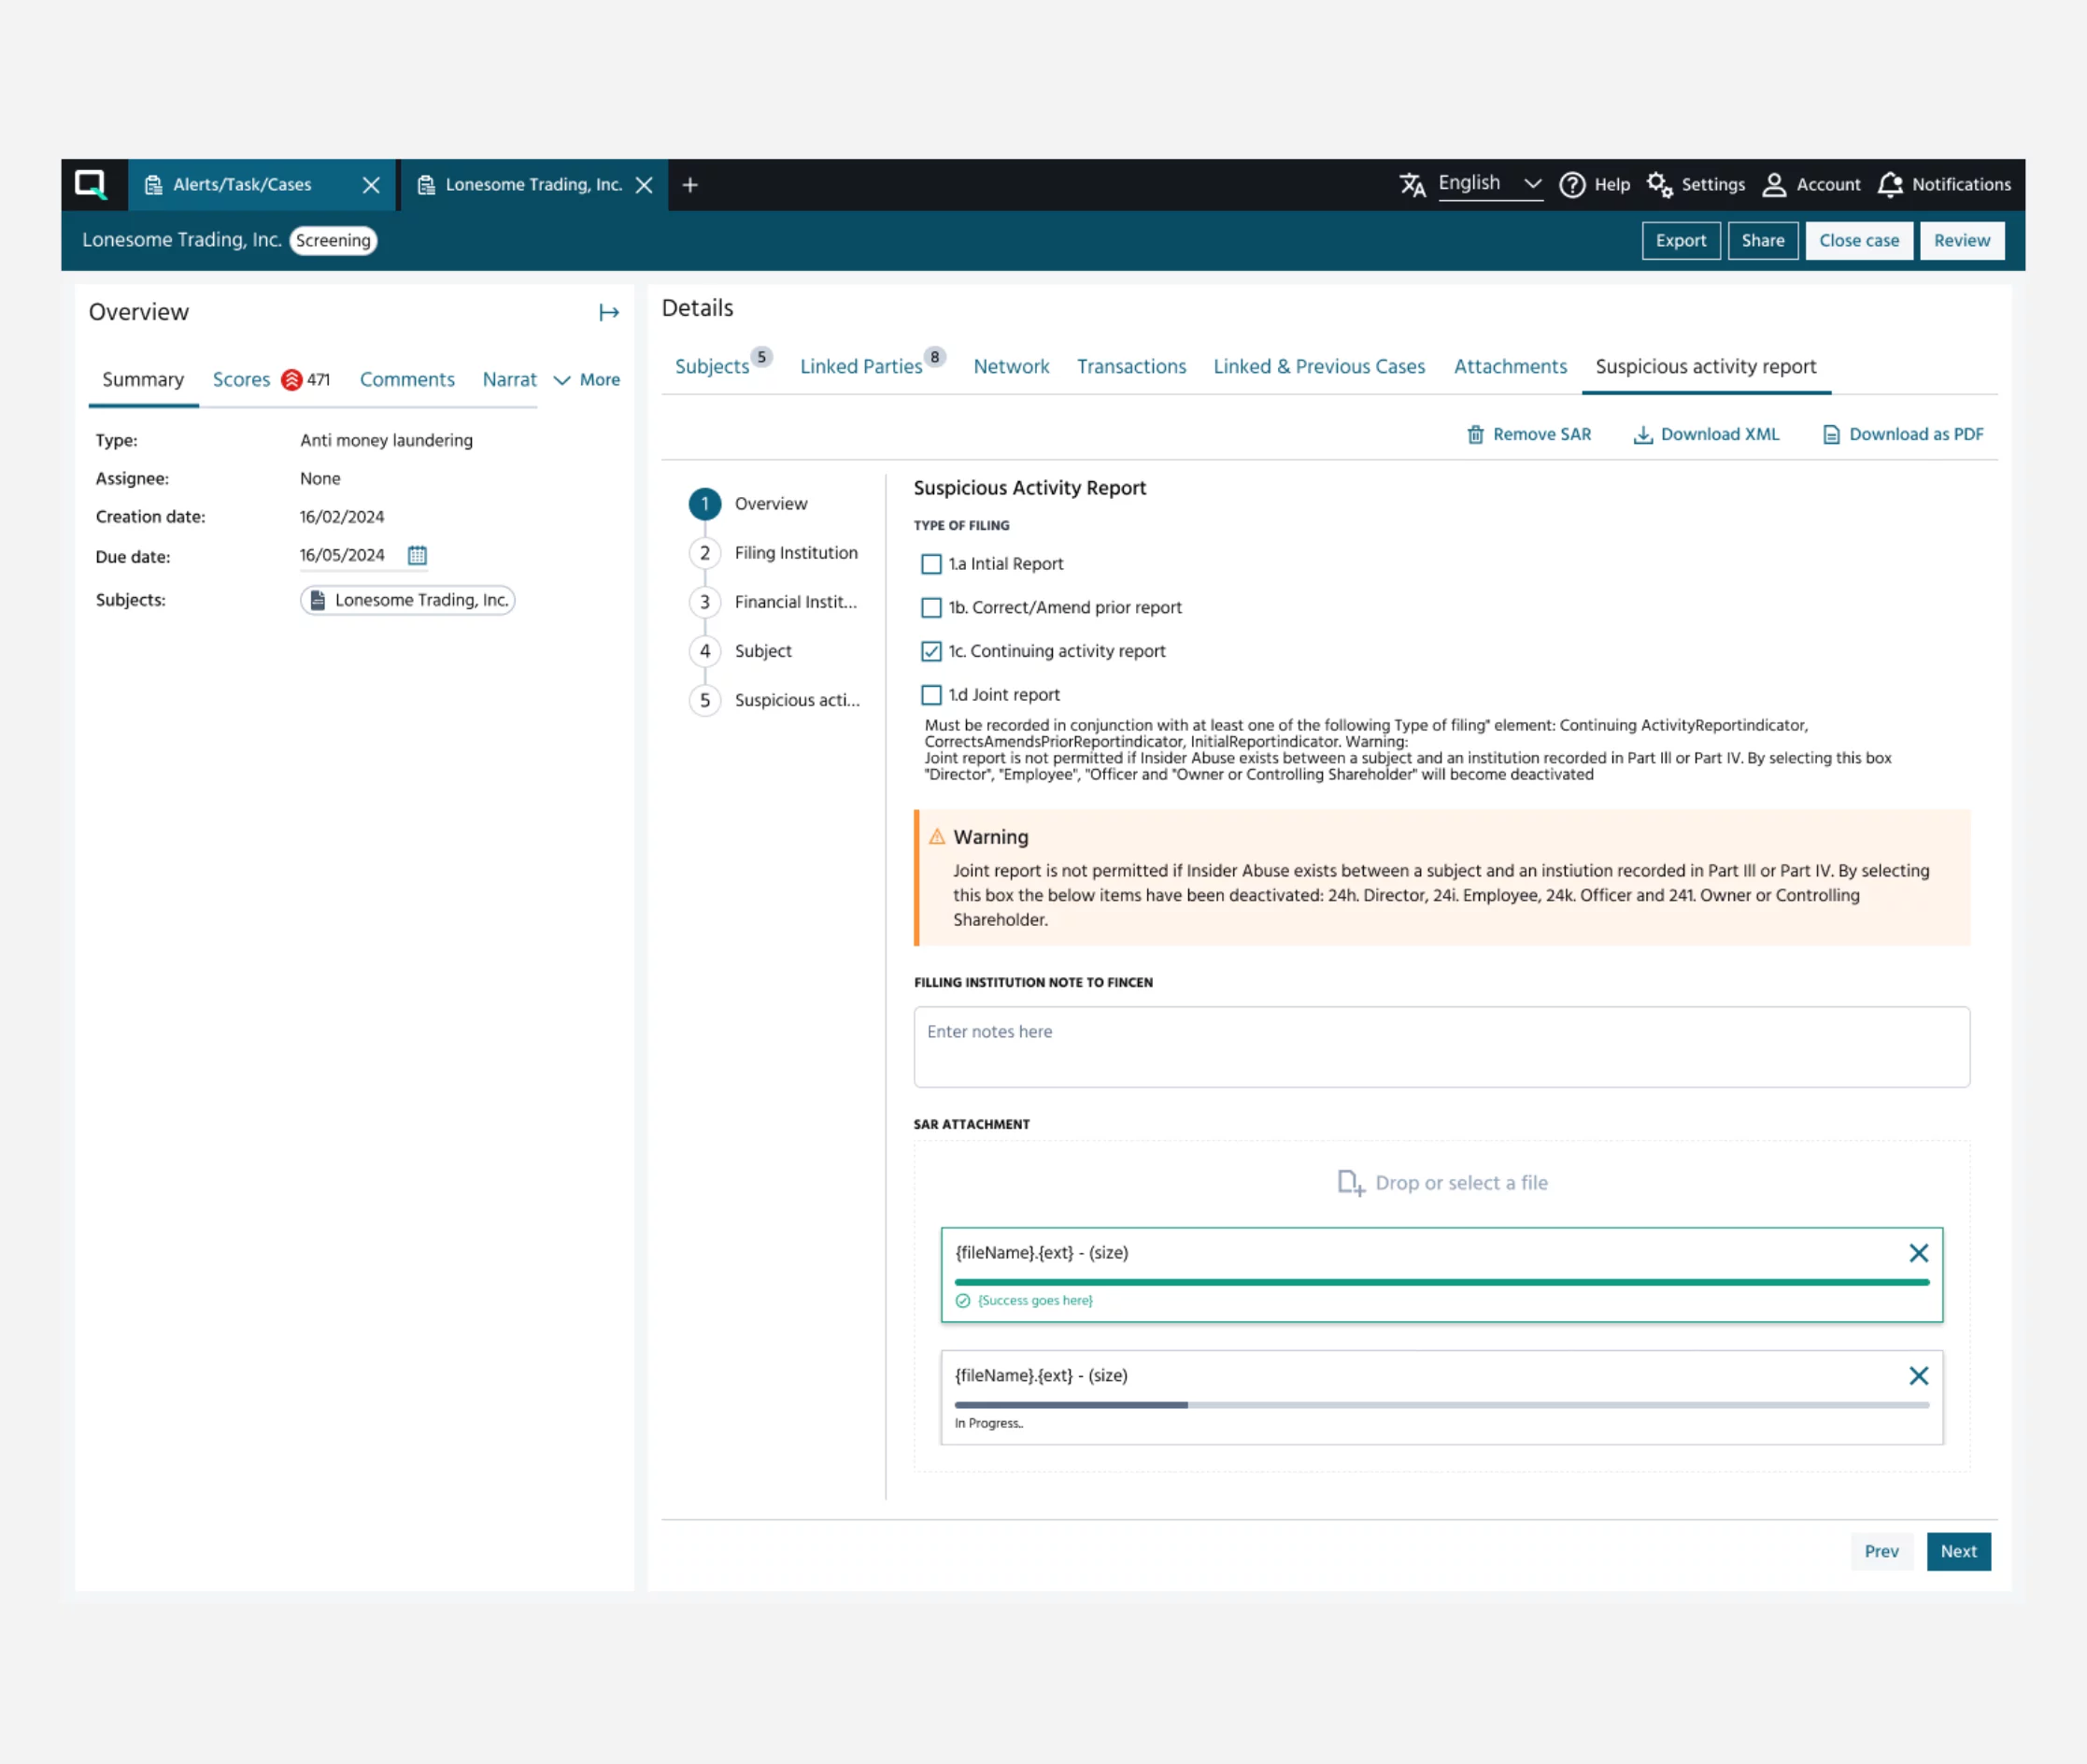Screen dimensions: 2087x1764
Task: Open the Scores tab
Action: (x=241, y=380)
